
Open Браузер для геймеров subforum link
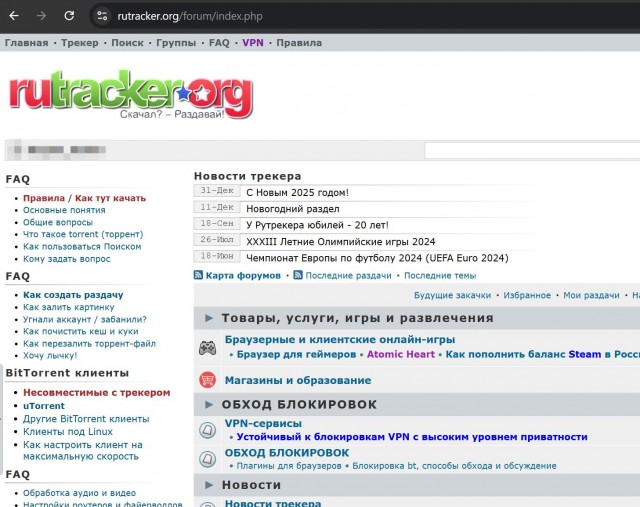(x=296, y=354)
